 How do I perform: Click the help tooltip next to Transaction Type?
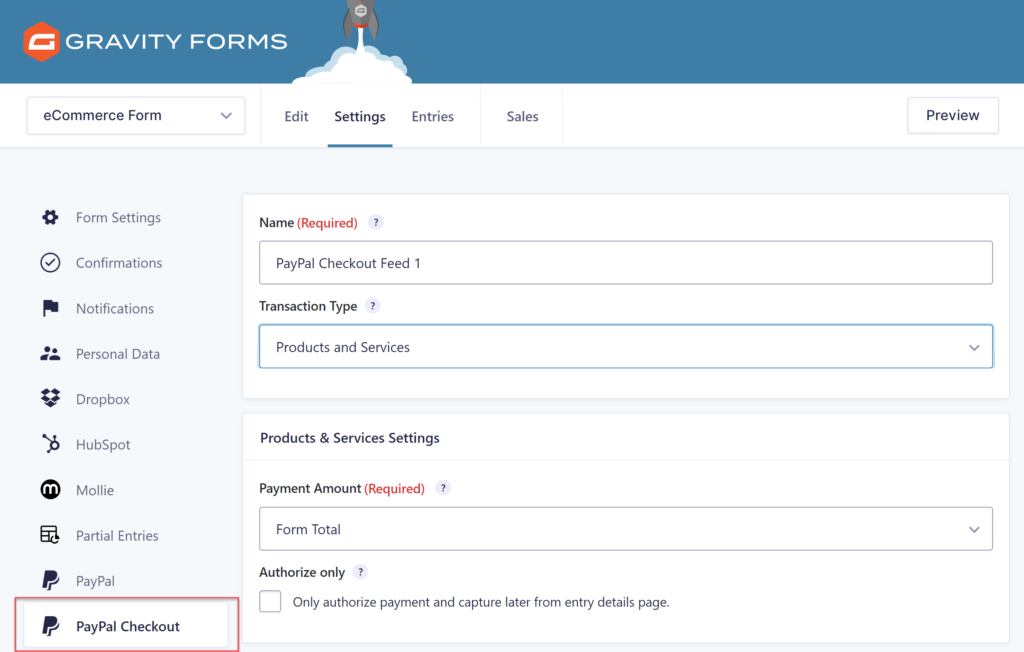[376, 306]
